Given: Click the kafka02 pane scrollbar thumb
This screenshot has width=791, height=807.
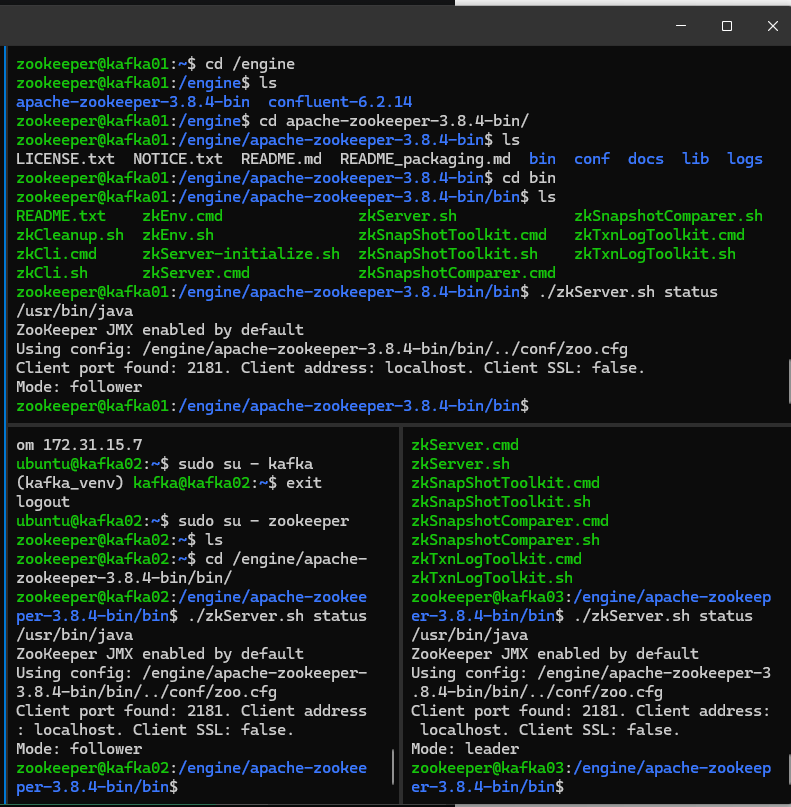Looking at the screenshot, I should coord(392,767).
